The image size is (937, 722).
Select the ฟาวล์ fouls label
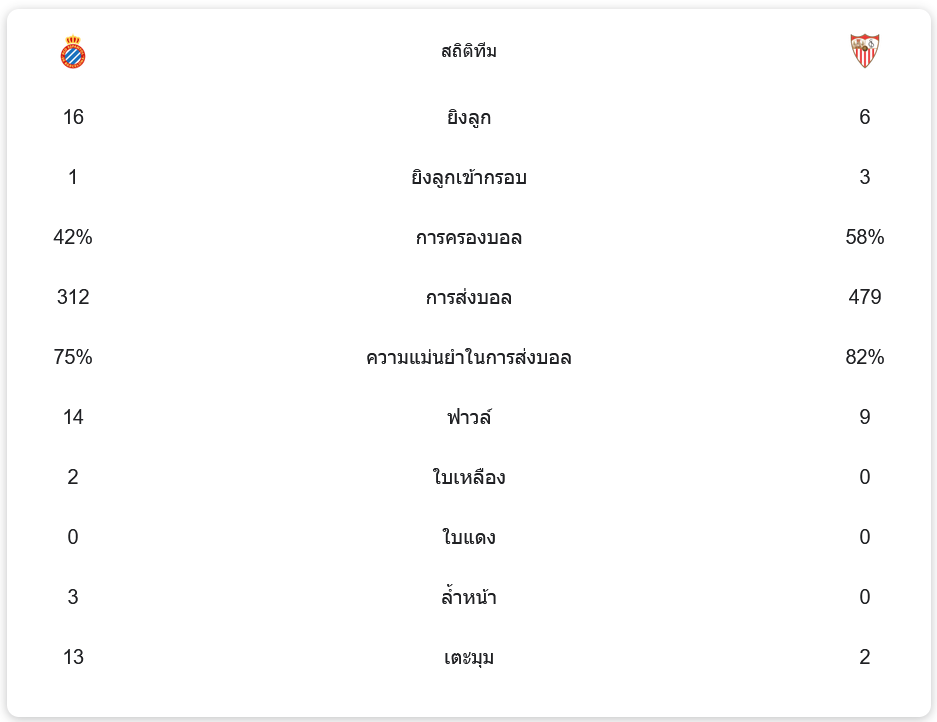[468, 417]
